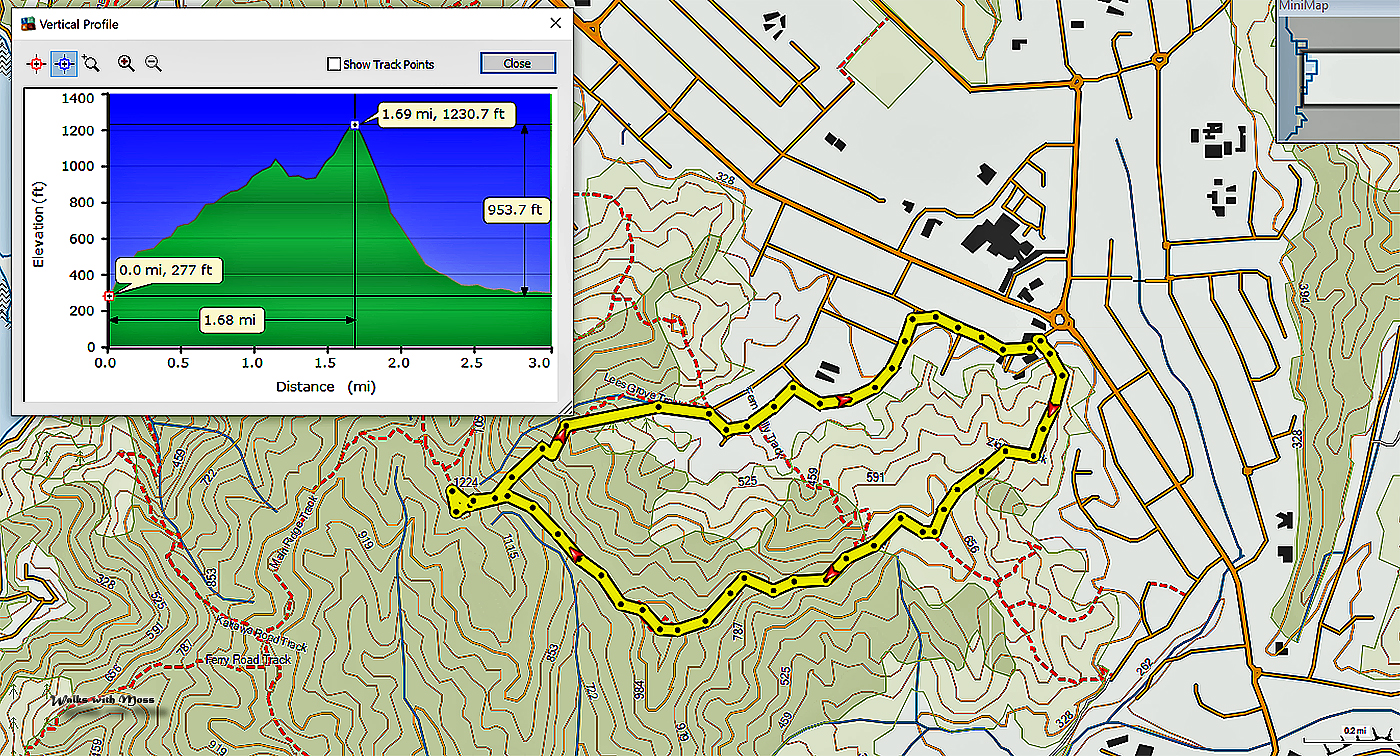
Task: Select the red crosshair marker tool
Action: point(36,64)
